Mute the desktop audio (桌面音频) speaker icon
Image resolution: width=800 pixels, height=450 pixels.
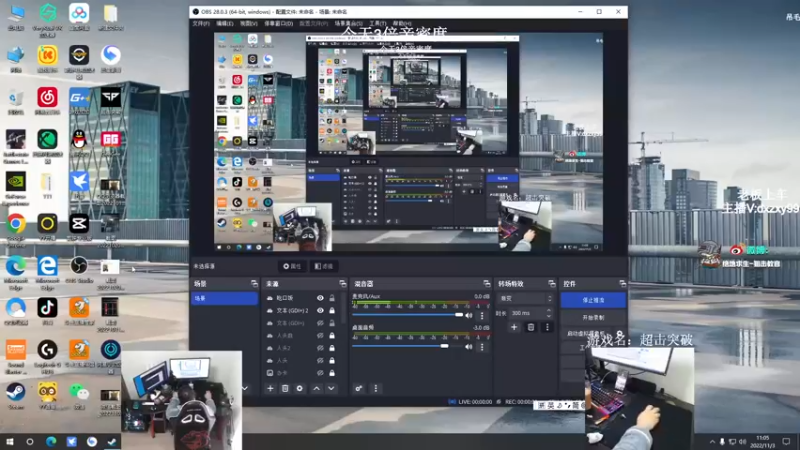(x=469, y=347)
